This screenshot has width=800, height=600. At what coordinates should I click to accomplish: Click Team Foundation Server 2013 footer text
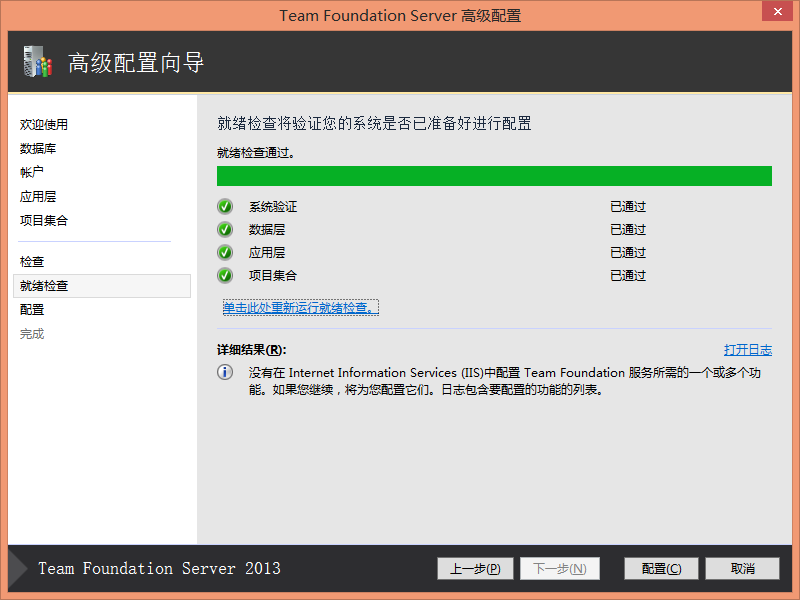(x=159, y=568)
